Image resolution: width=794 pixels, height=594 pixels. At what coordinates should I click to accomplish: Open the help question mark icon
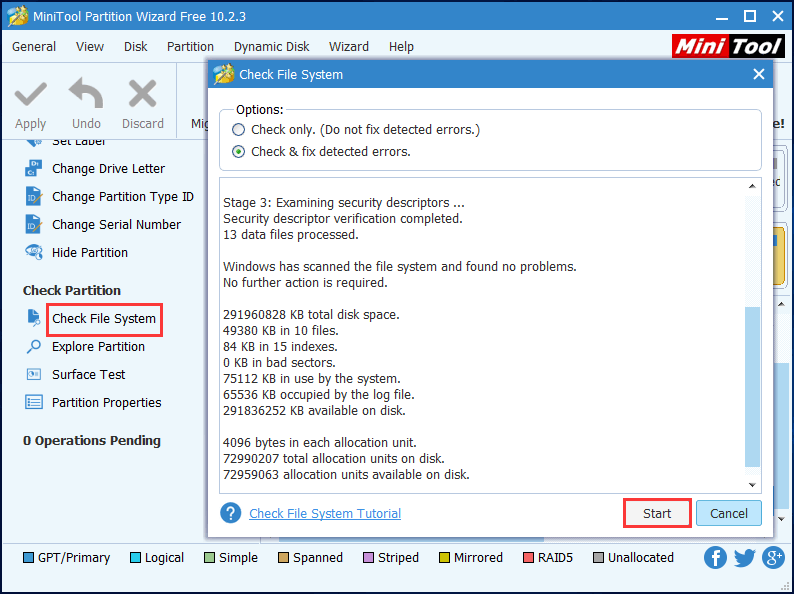(x=231, y=513)
